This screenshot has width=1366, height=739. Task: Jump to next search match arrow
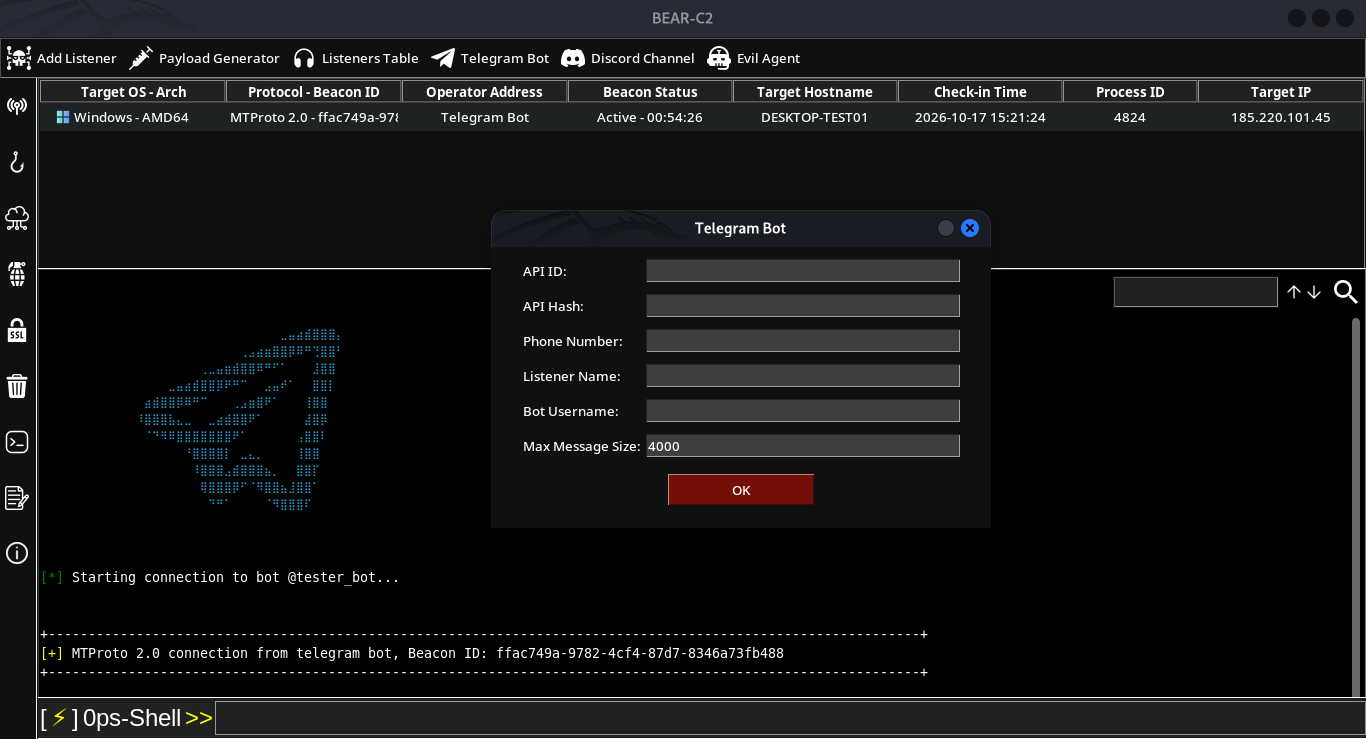tap(1314, 292)
